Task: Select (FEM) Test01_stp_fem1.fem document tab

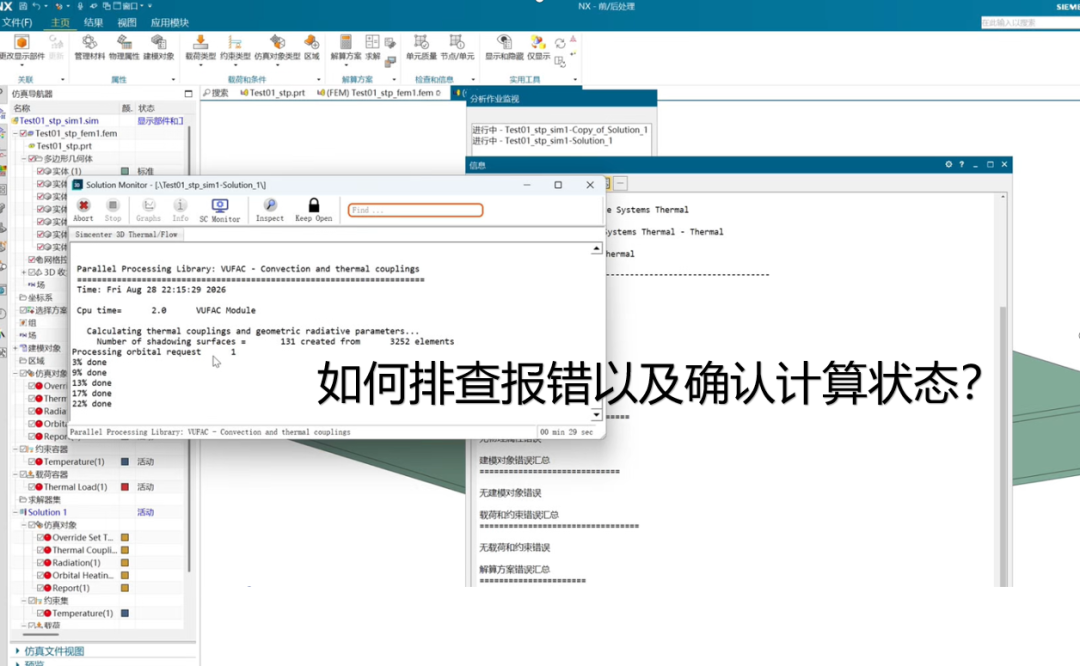Action: pos(379,93)
